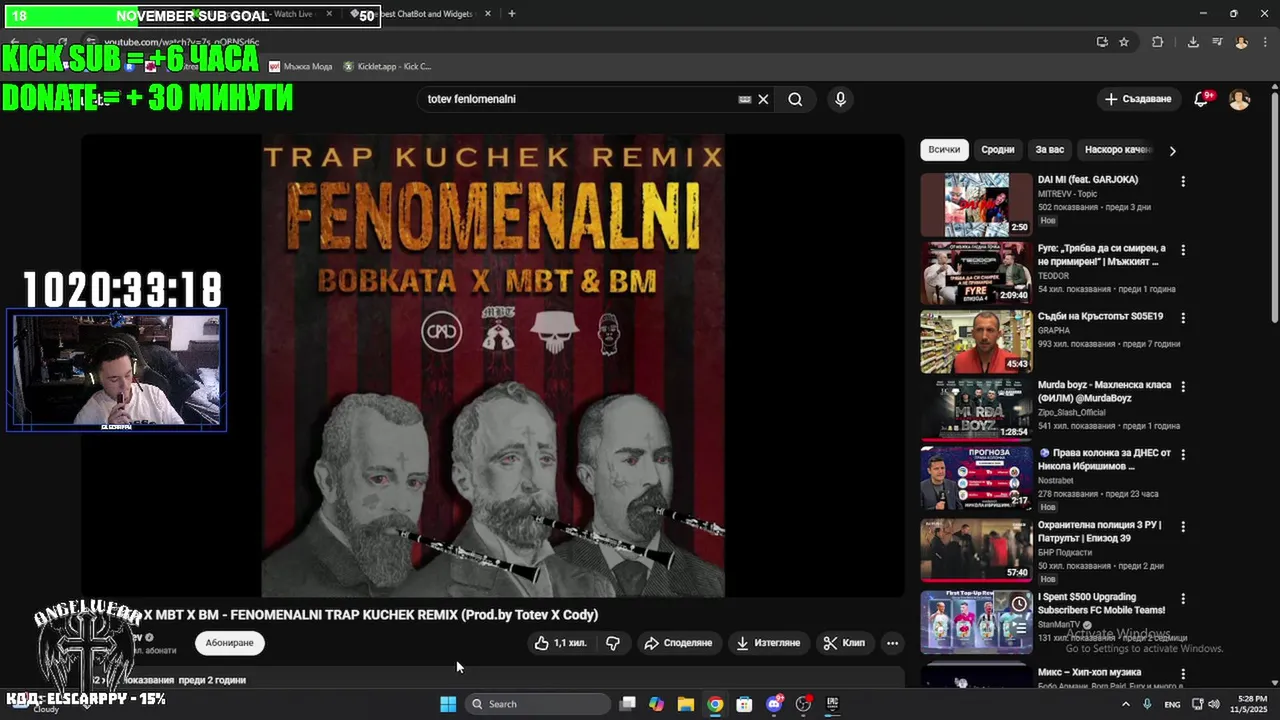Open Chrome icon on the taskbar
Image resolution: width=1280 pixels, height=720 pixels.
click(x=715, y=704)
